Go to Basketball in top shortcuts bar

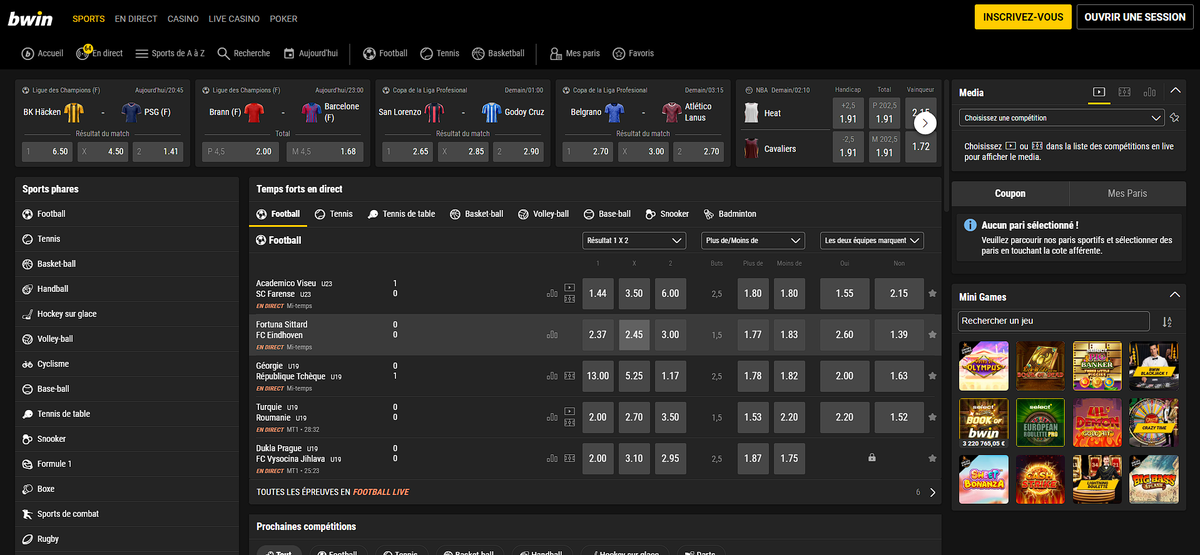498,53
